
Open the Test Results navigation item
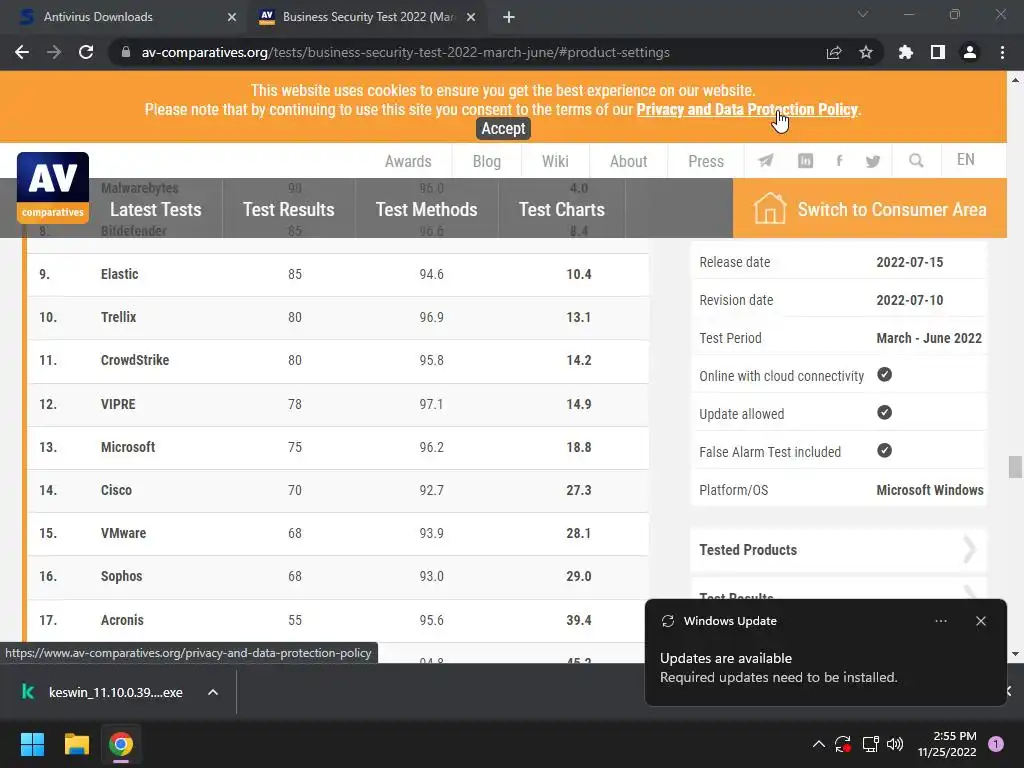(289, 210)
